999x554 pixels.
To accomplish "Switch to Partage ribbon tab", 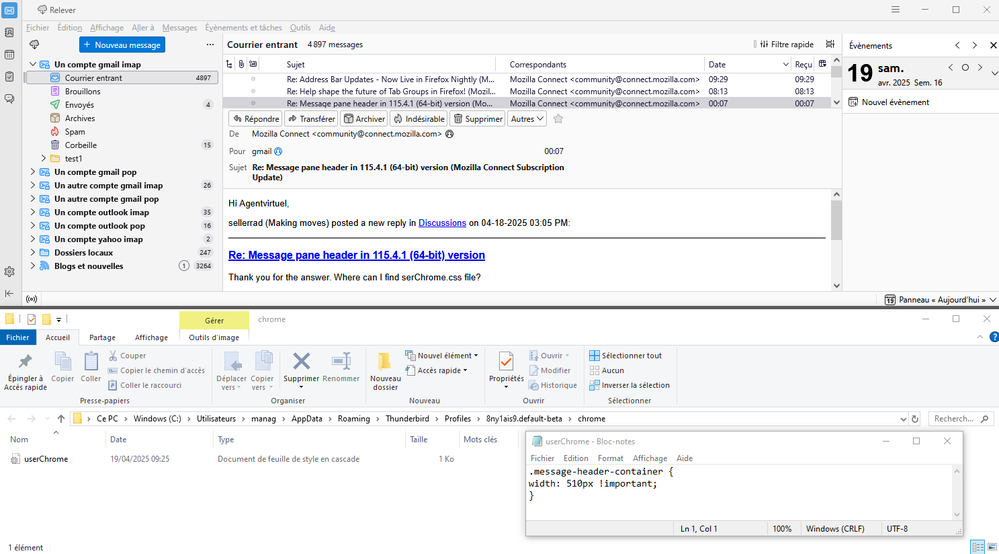I will click(x=103, y=337).
